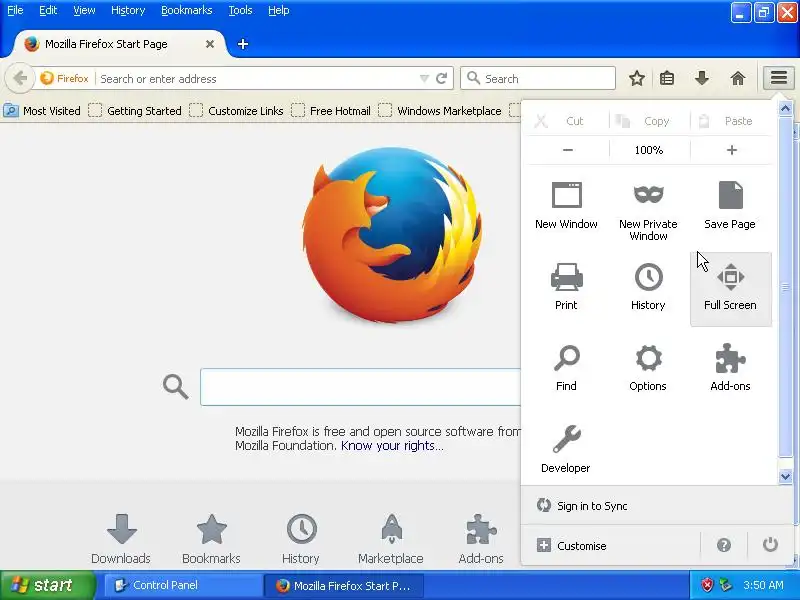Viewport: 800px width, 600px height.
Task: Open Bookmarks on the start page
Action: [211, 539]
